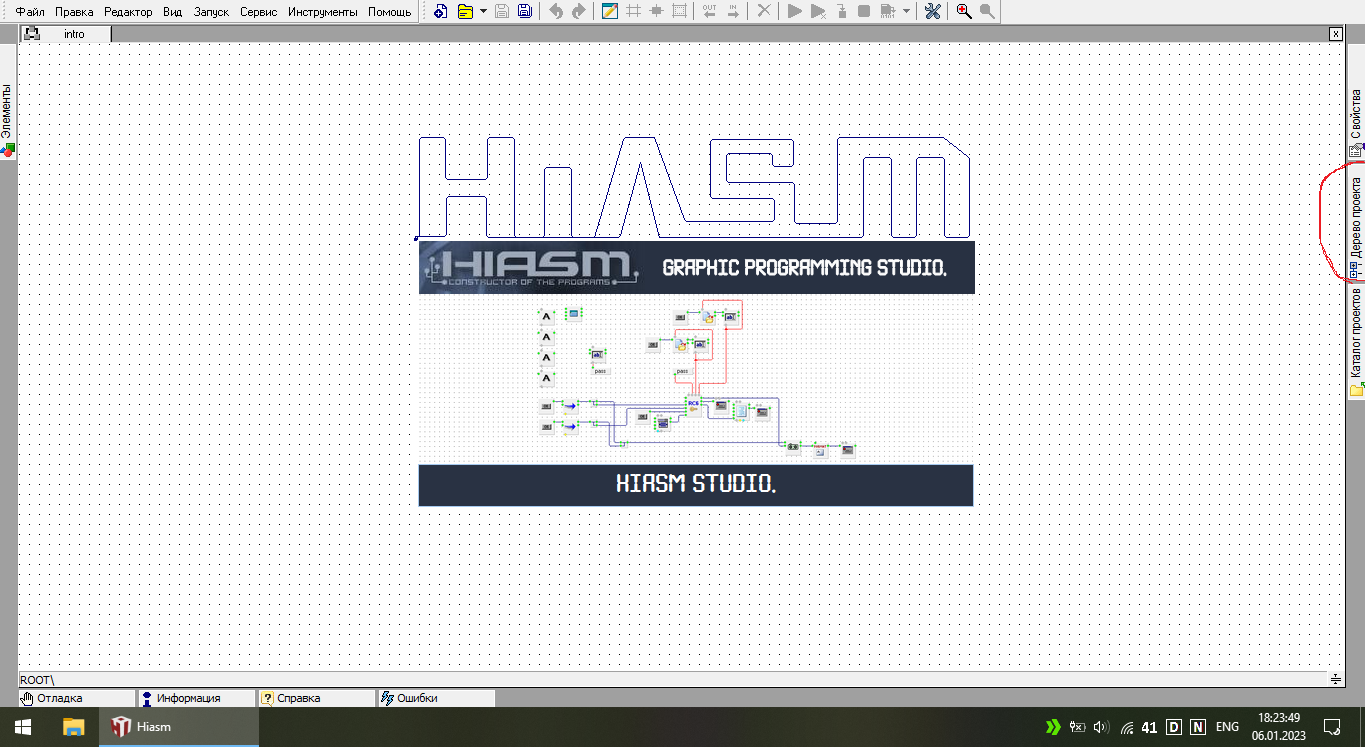1365x747 pixels.
Task: Open the Каталог проектов side panel
Action: (x=1356, y=342)
